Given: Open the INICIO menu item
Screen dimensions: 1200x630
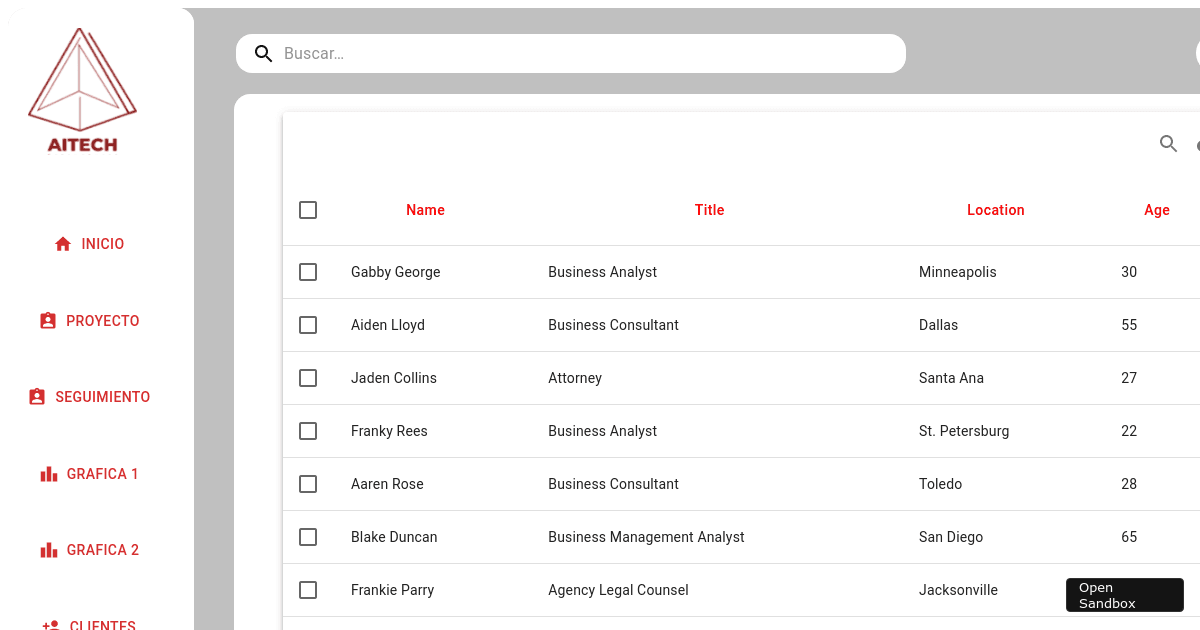Looking at the screenshot, I should 102,244.
